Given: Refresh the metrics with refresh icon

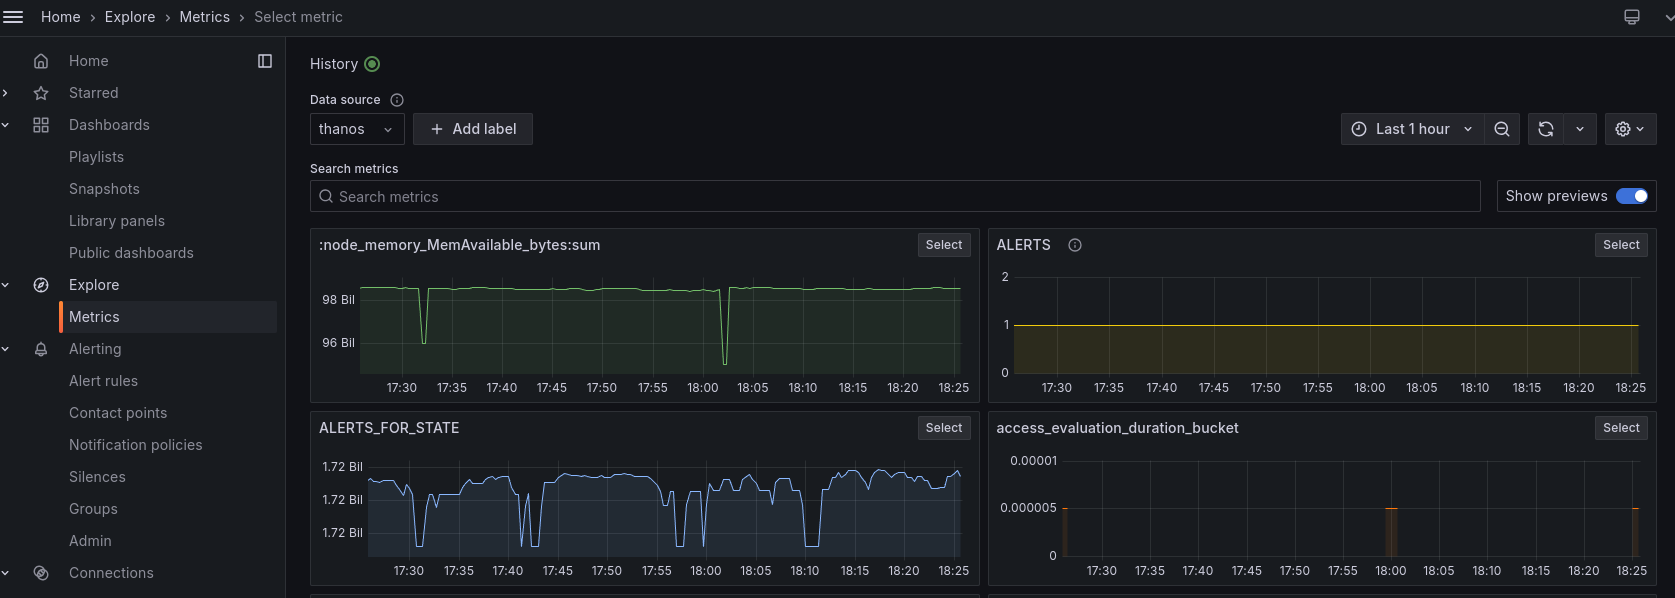Looking at the screenshot, I should click(1546, 129).
